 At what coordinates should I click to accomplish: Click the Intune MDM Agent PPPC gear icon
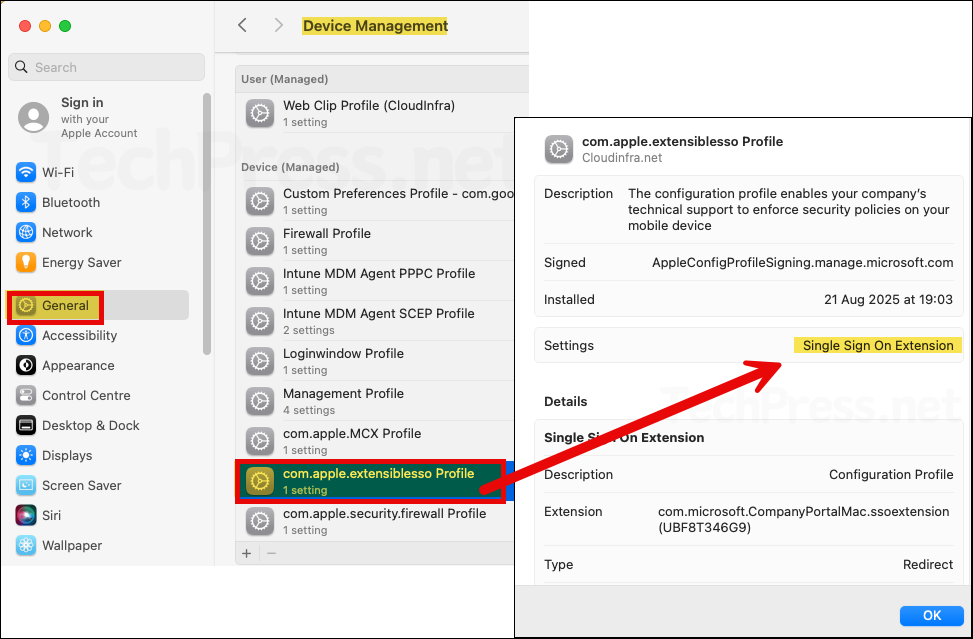tap(260, 281)
